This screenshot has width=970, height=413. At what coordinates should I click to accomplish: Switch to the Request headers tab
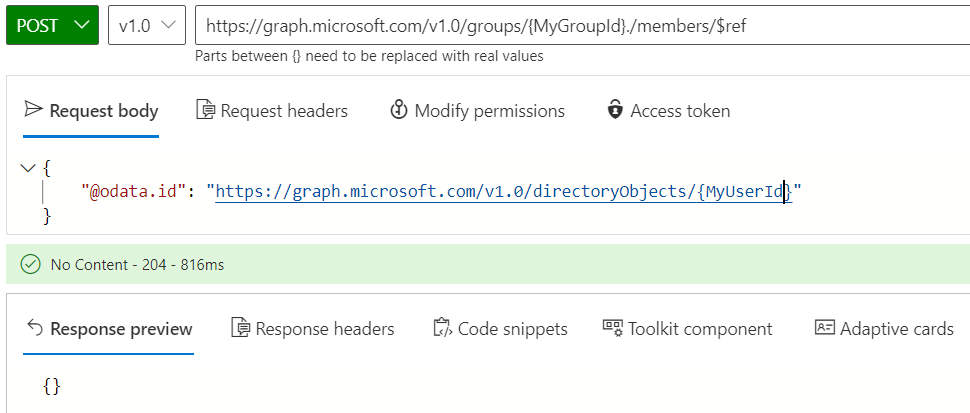pos(284,110)
